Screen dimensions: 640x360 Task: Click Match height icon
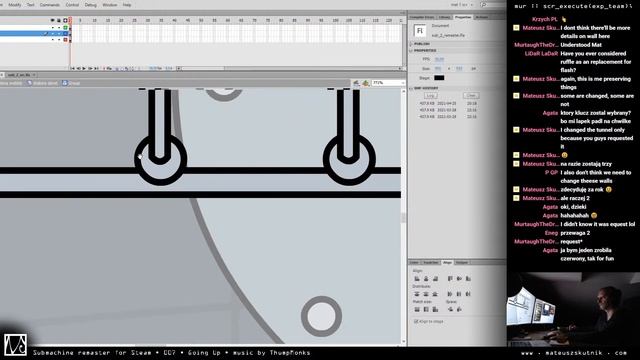426,309
